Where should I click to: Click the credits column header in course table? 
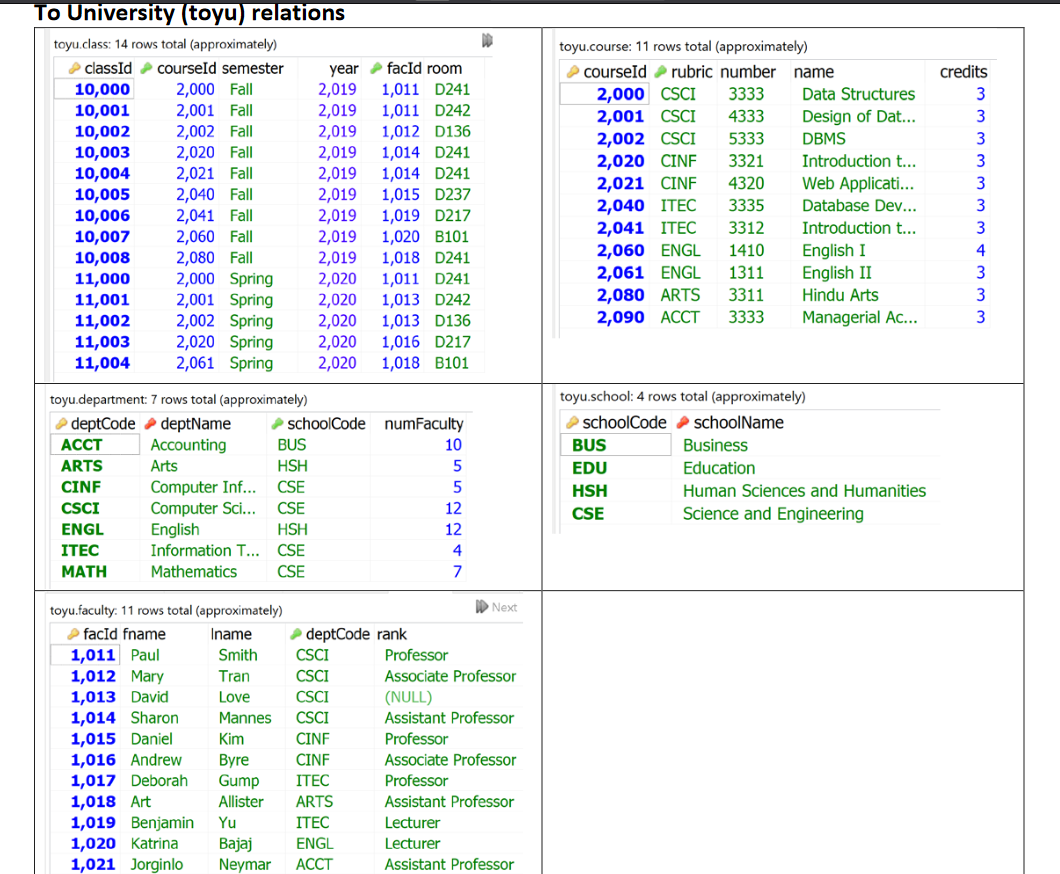point(963,71)
